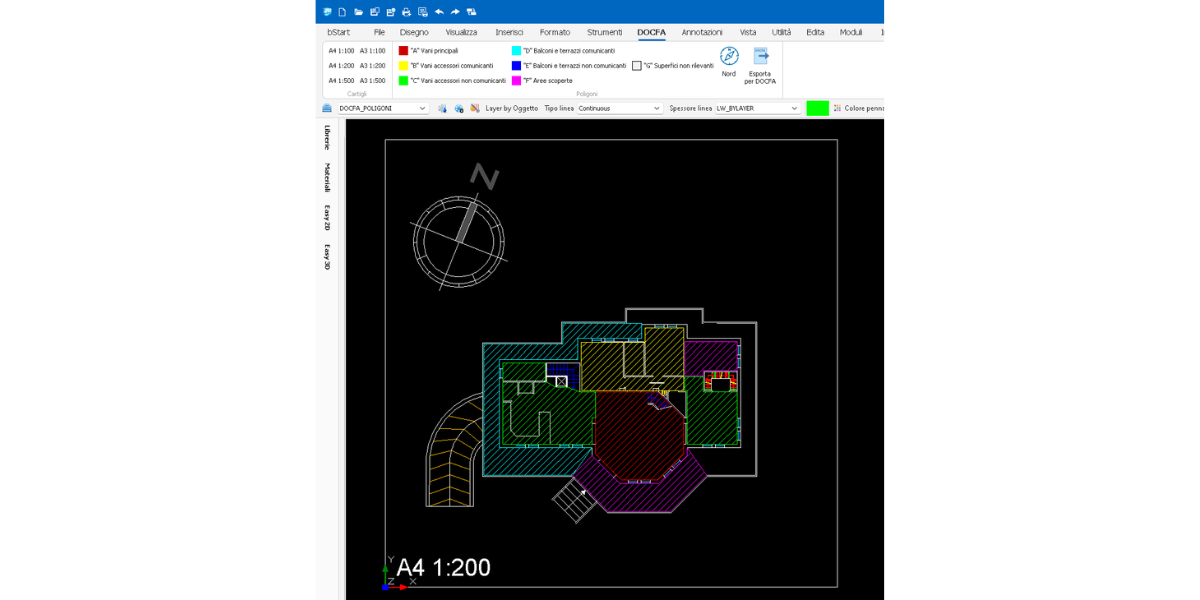The height and width of the screenshot is (600, 1200).
Task: Open the Easy 2D side panel tab
Action: point(327,217)
